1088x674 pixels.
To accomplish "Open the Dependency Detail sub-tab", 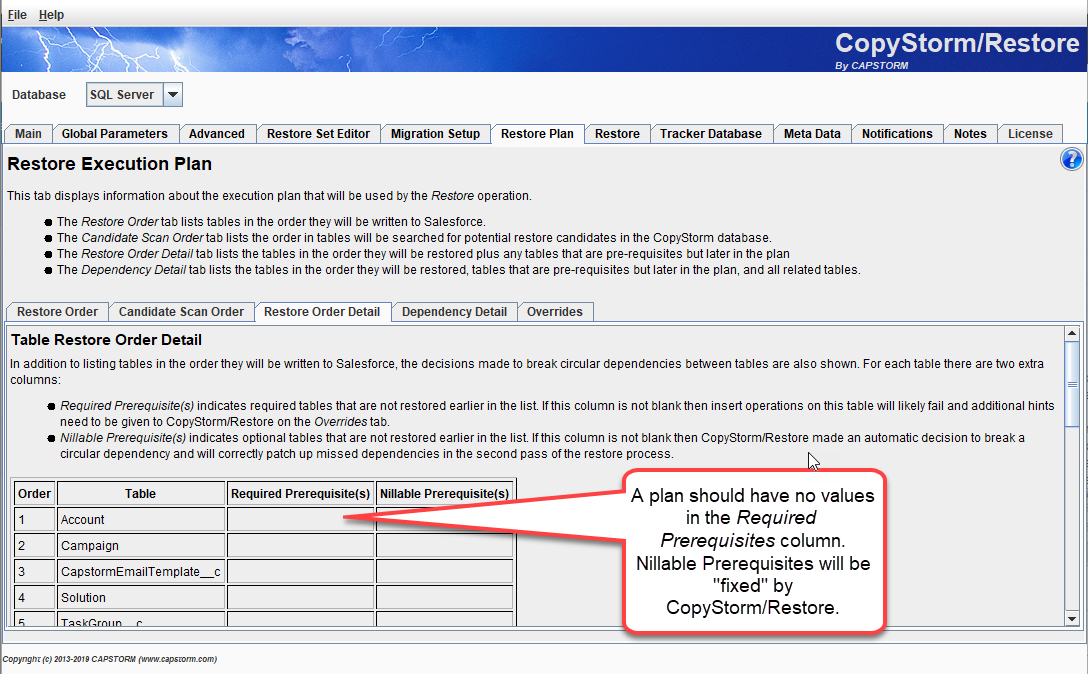I will pyautogui.click(x=454, y=312).
